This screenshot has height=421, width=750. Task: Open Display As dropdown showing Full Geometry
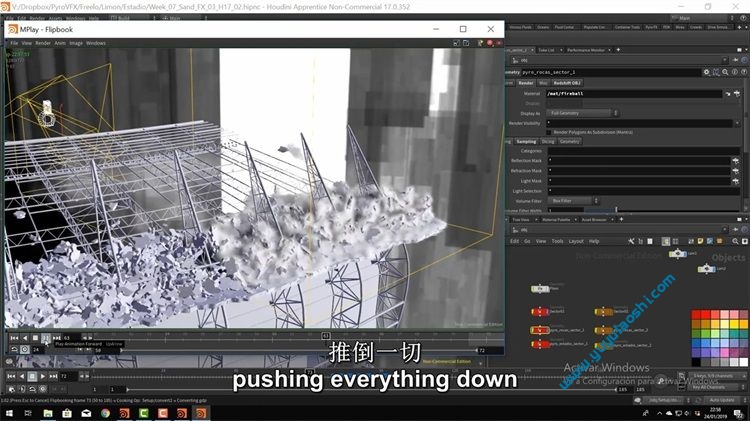coord(582,113)
